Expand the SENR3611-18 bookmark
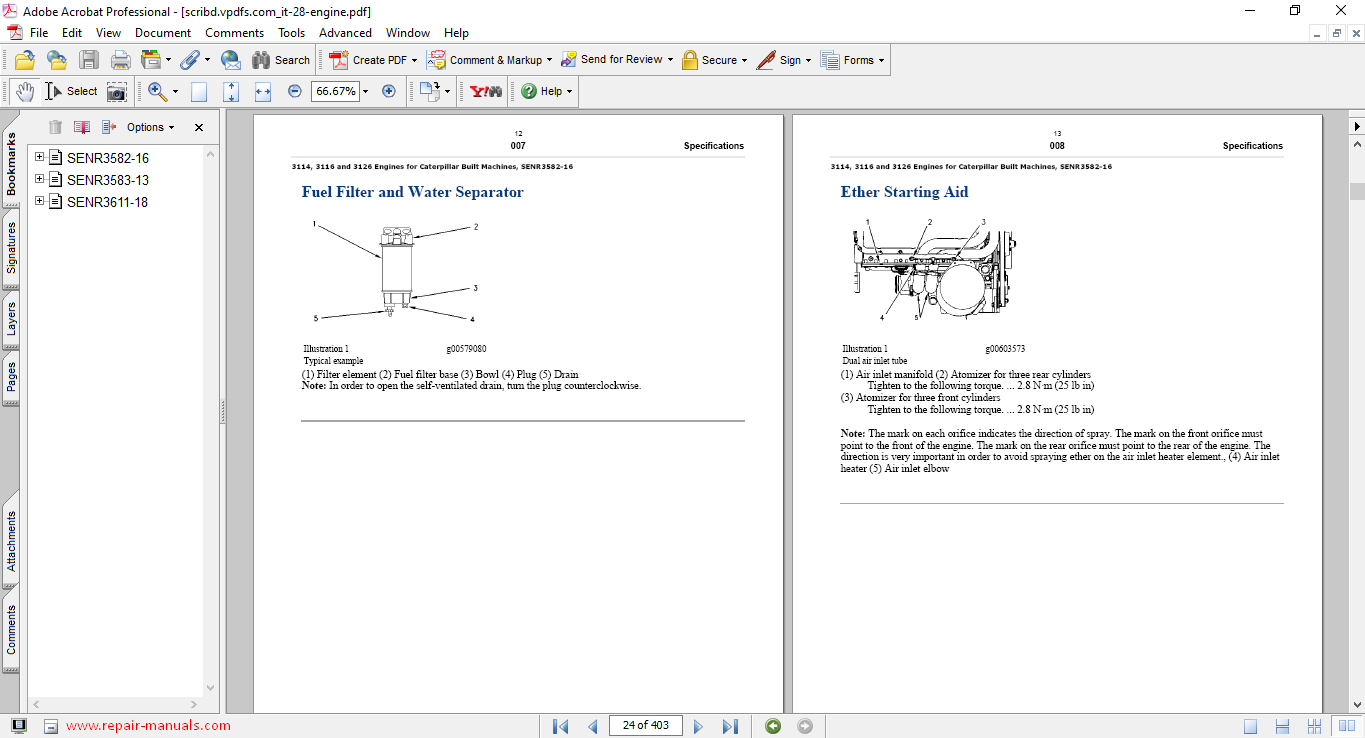The image size is (1365, 738). pyautogui.click(x=40, y=201)
